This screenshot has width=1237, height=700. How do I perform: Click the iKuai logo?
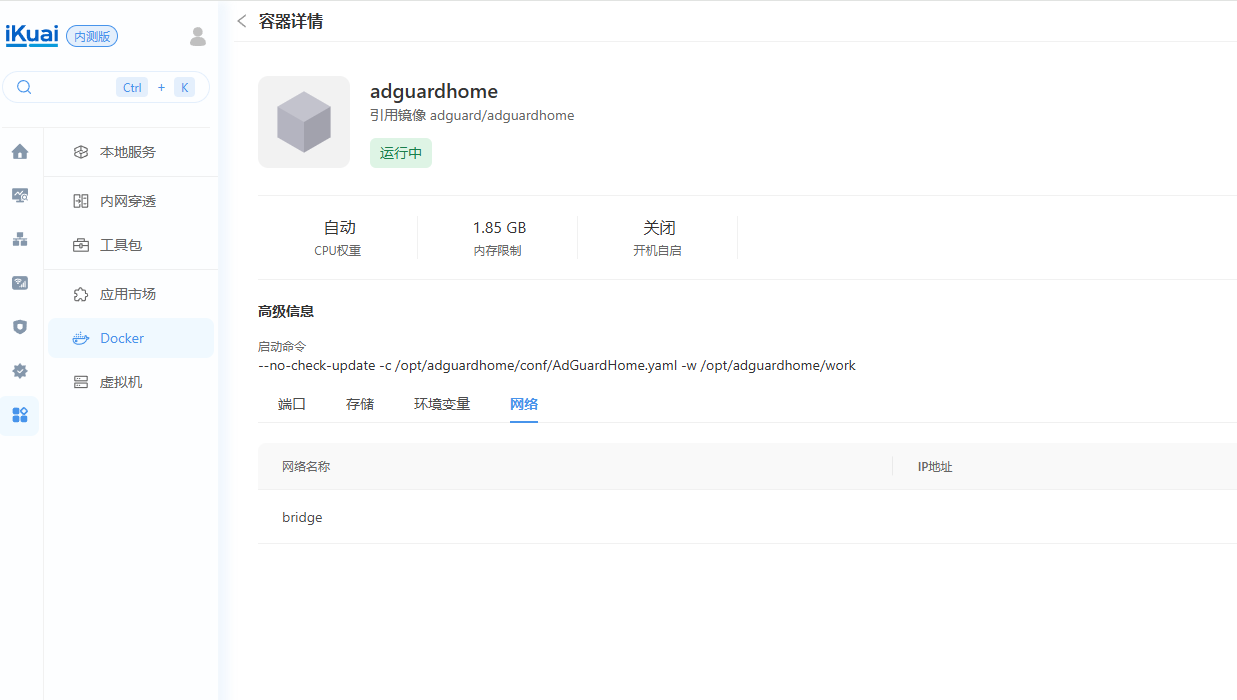32,35
